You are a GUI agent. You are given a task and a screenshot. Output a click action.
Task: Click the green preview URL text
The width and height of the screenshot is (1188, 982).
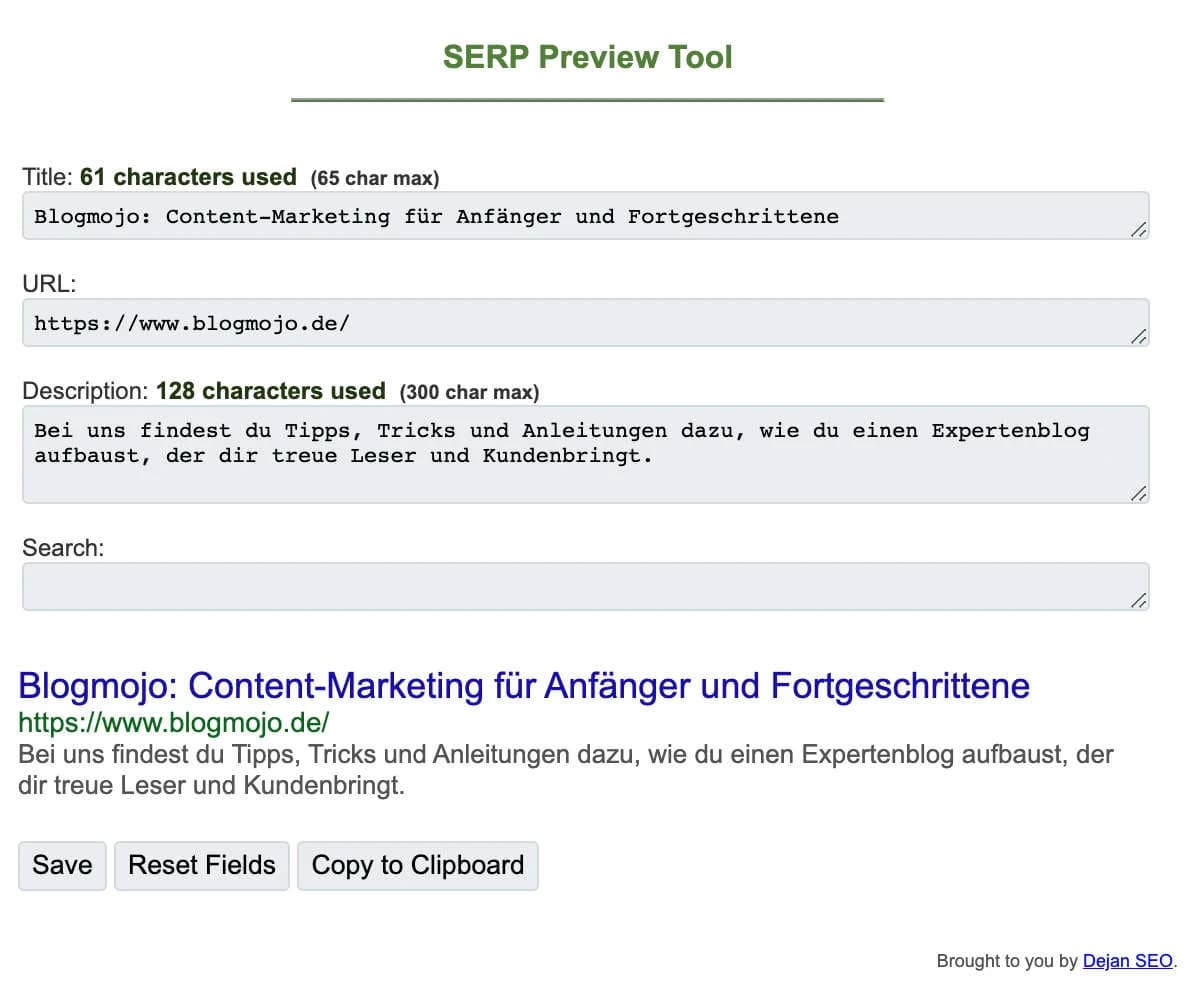[173, 722]
